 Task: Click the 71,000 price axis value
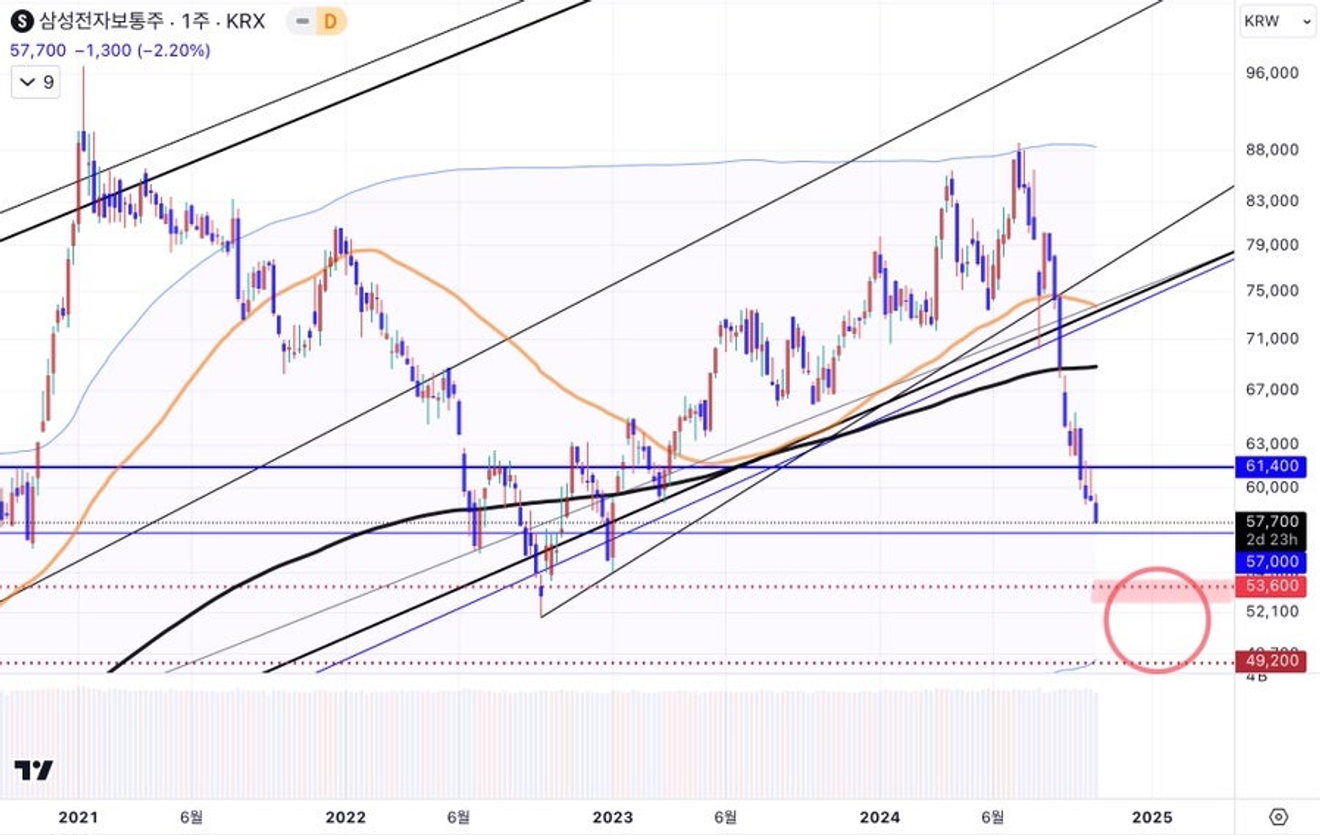coord(1270,339)
